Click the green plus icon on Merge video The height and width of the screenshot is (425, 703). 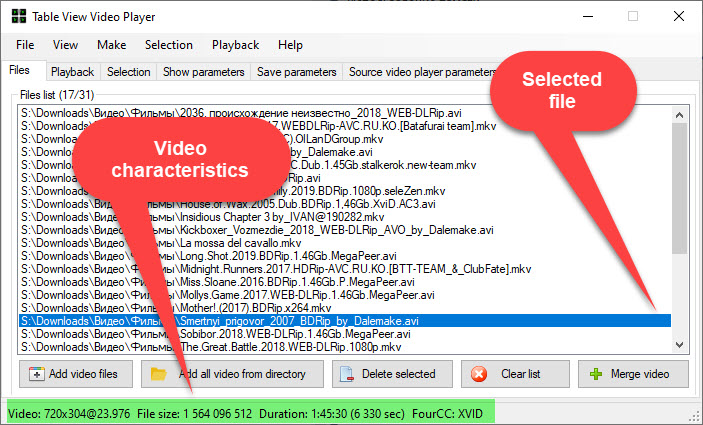coord(596,374)
